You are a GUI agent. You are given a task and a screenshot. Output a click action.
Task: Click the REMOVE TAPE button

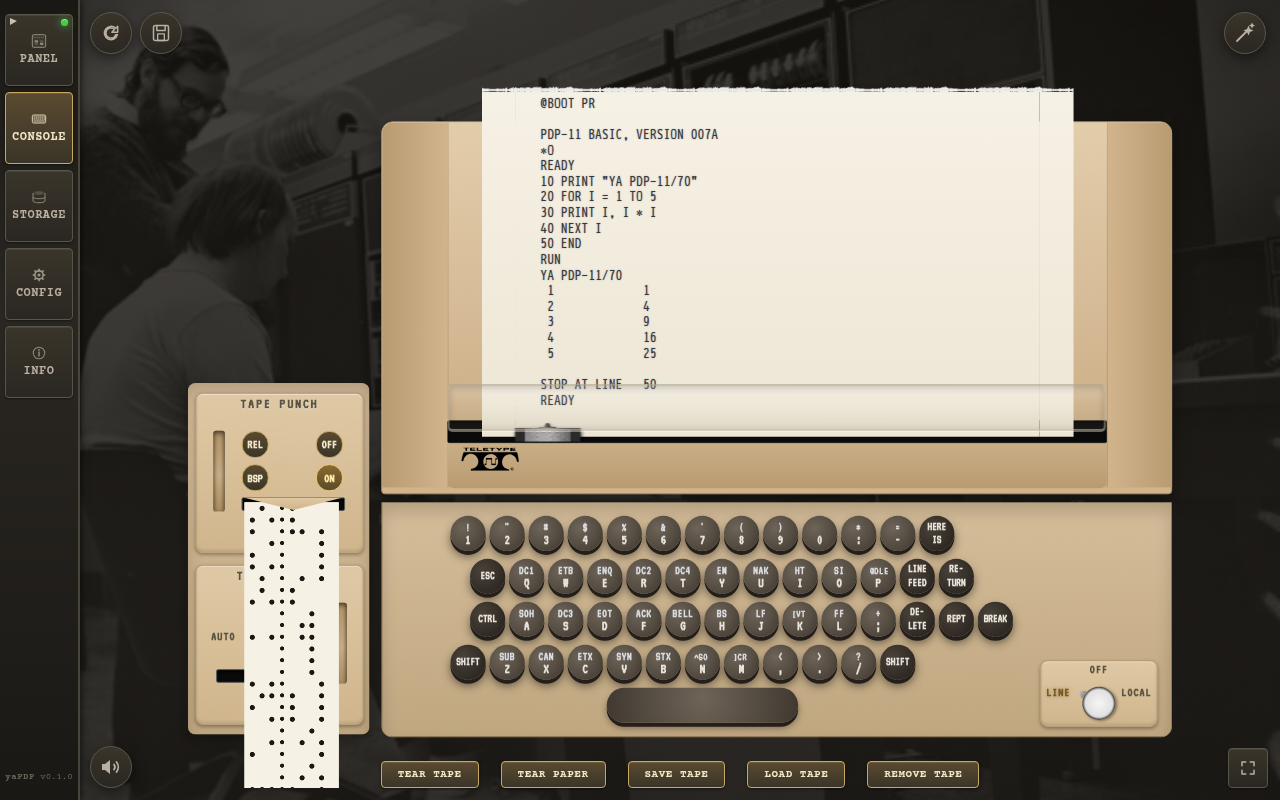(x=923, y=774)
